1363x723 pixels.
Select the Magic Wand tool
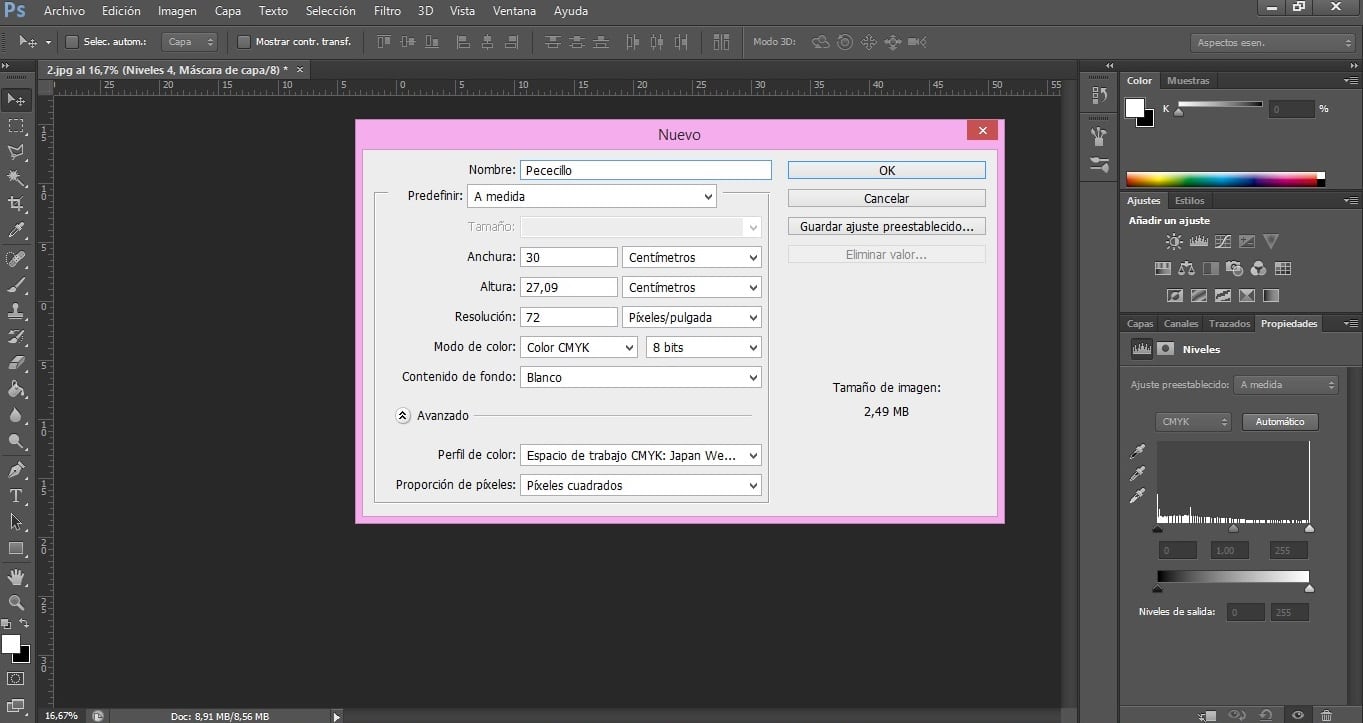coord(16,178)
